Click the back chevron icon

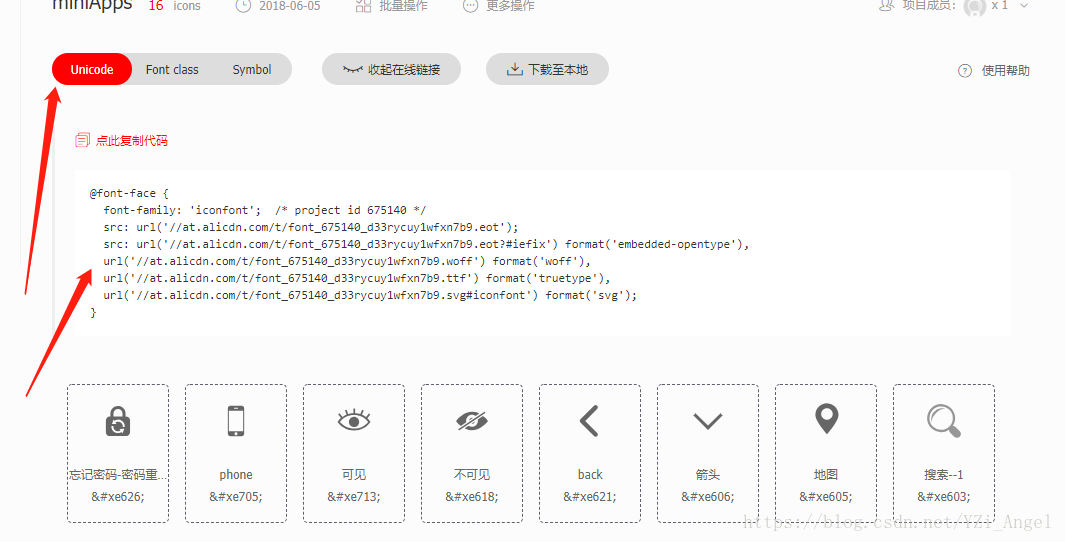pos(589,420)
